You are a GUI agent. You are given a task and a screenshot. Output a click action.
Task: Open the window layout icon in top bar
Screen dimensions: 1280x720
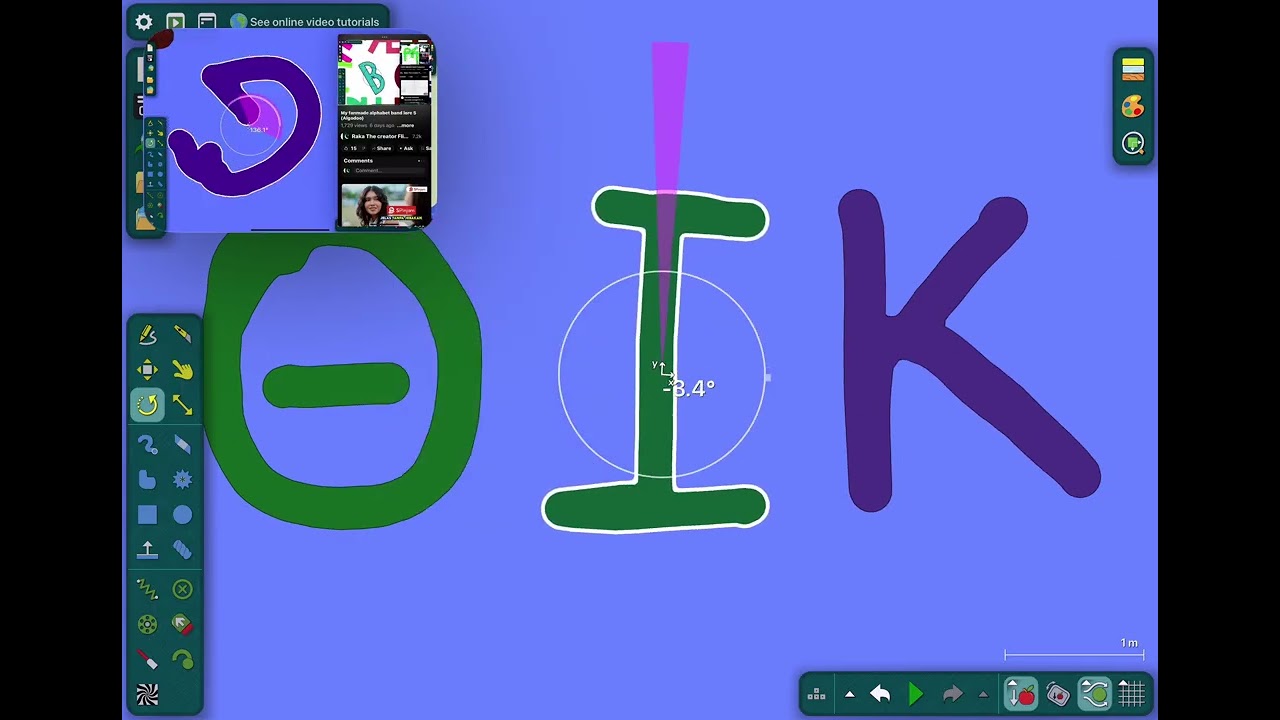click(x=207, y=22)
